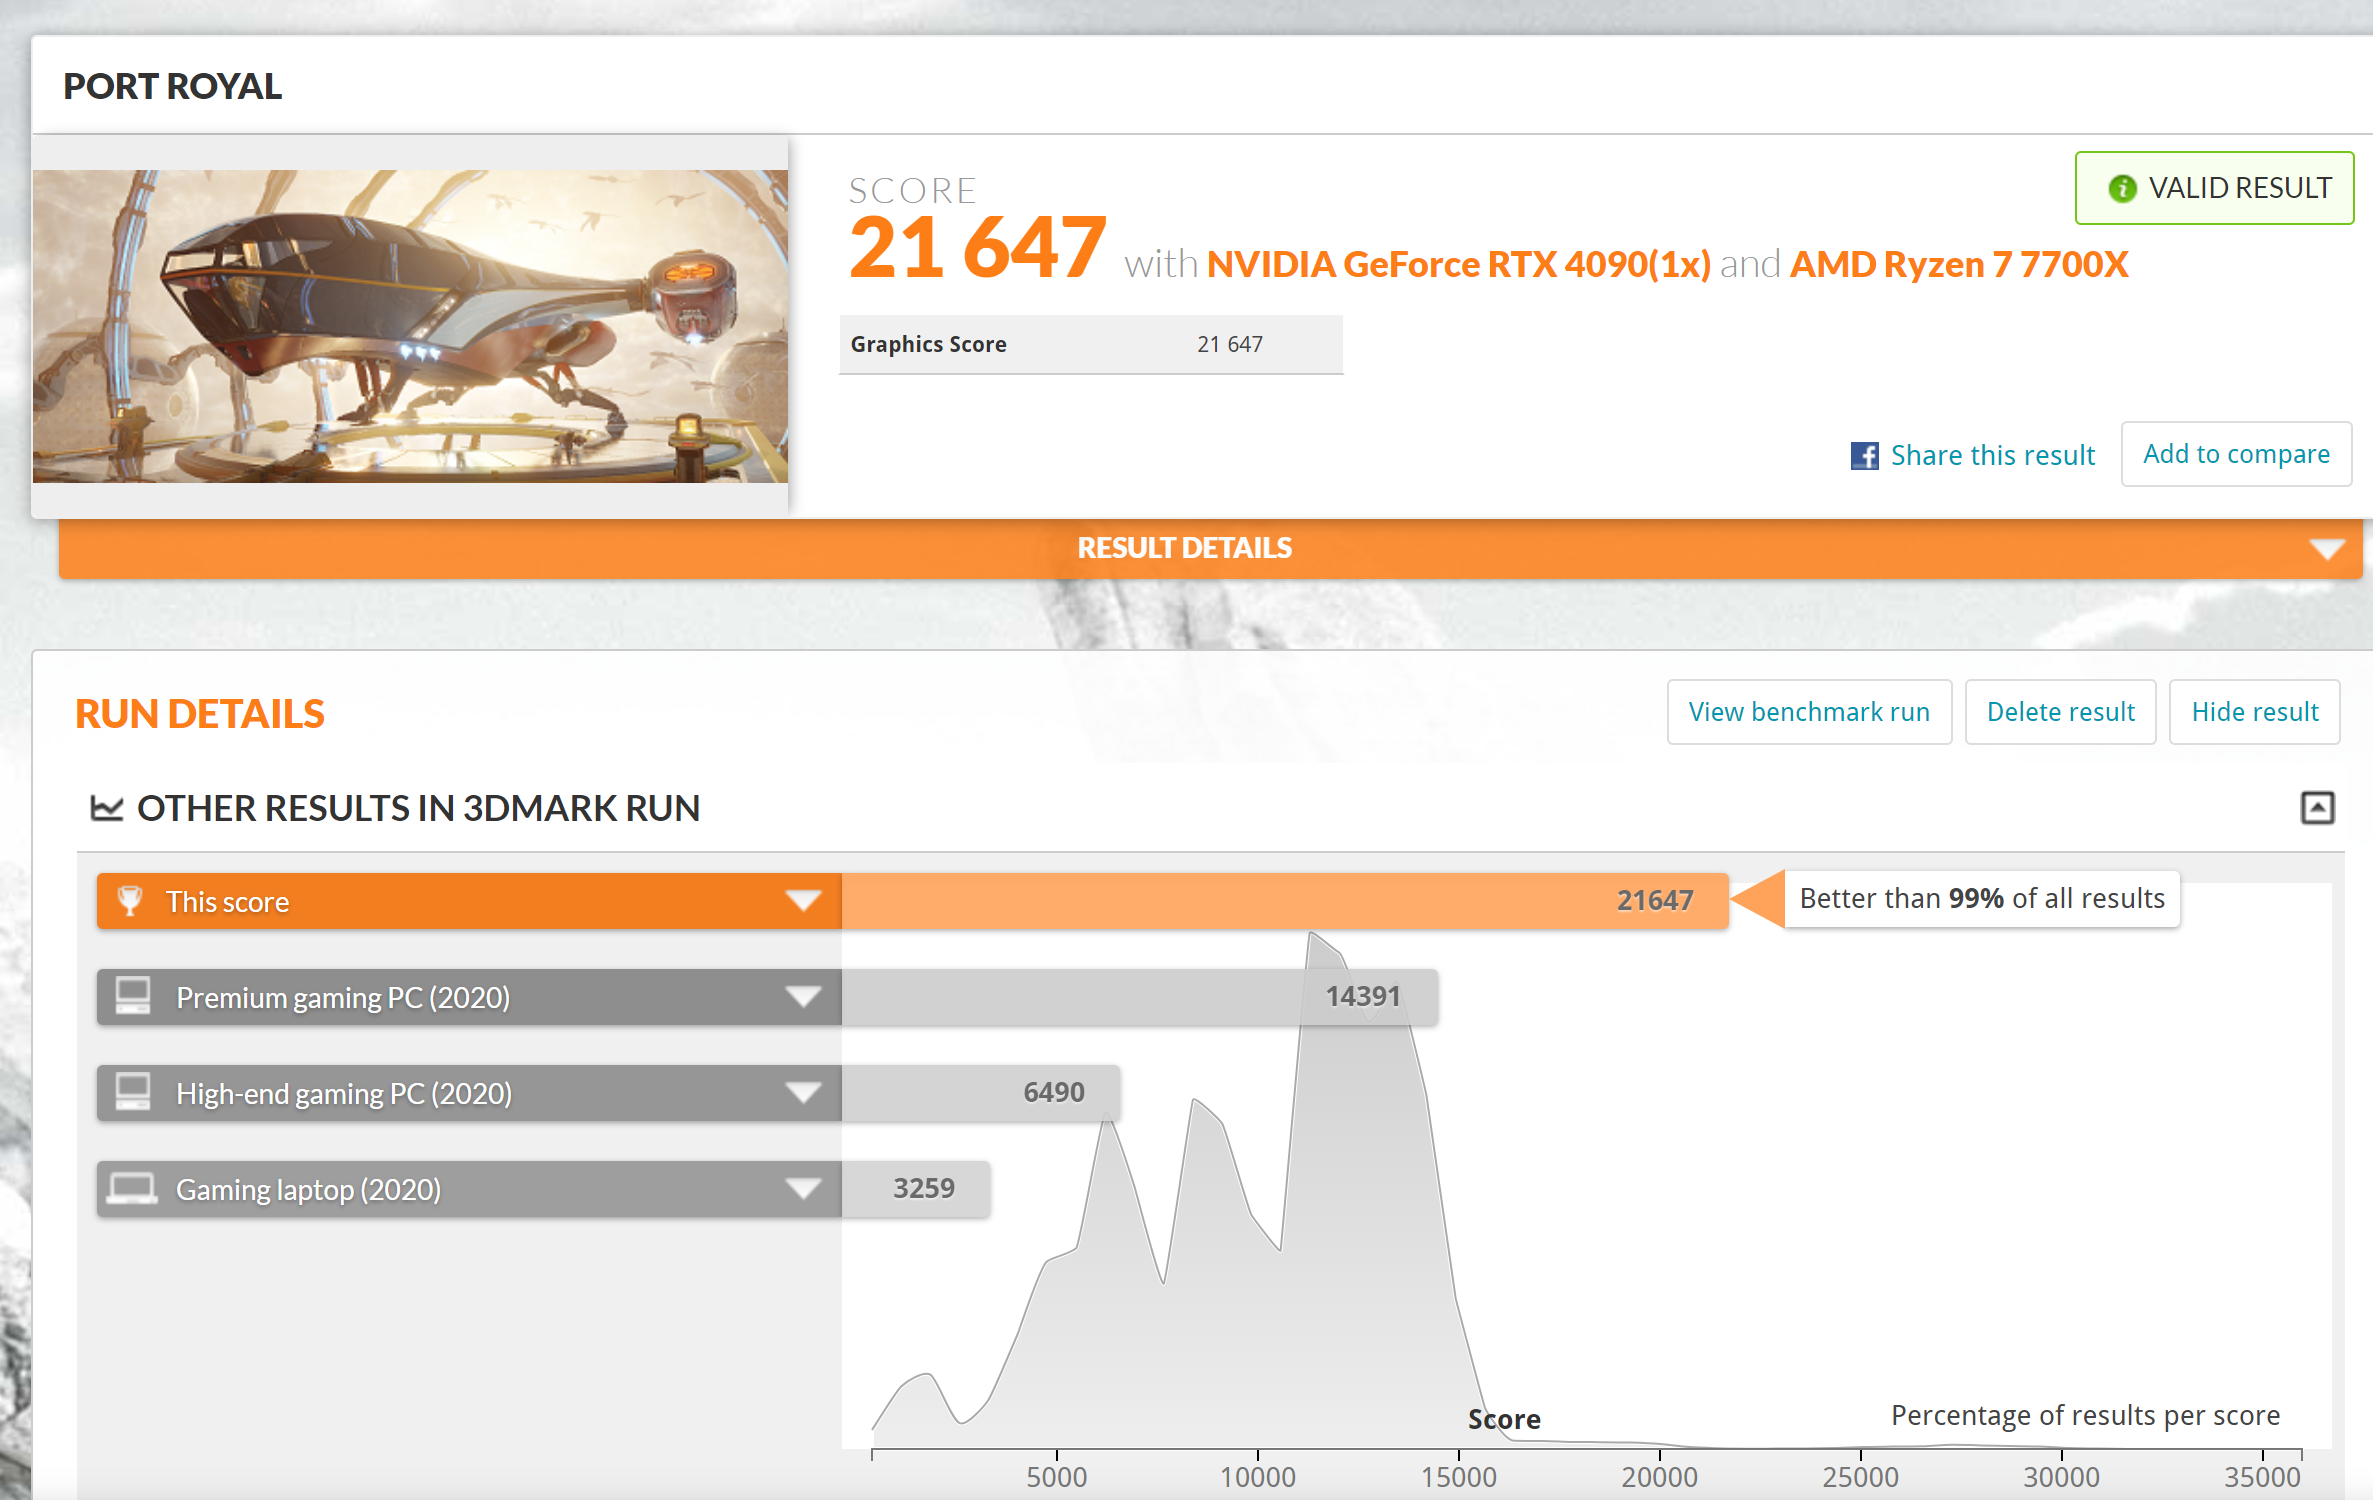
Task: Click the large 21 647 score number
Action: (977, 248)
